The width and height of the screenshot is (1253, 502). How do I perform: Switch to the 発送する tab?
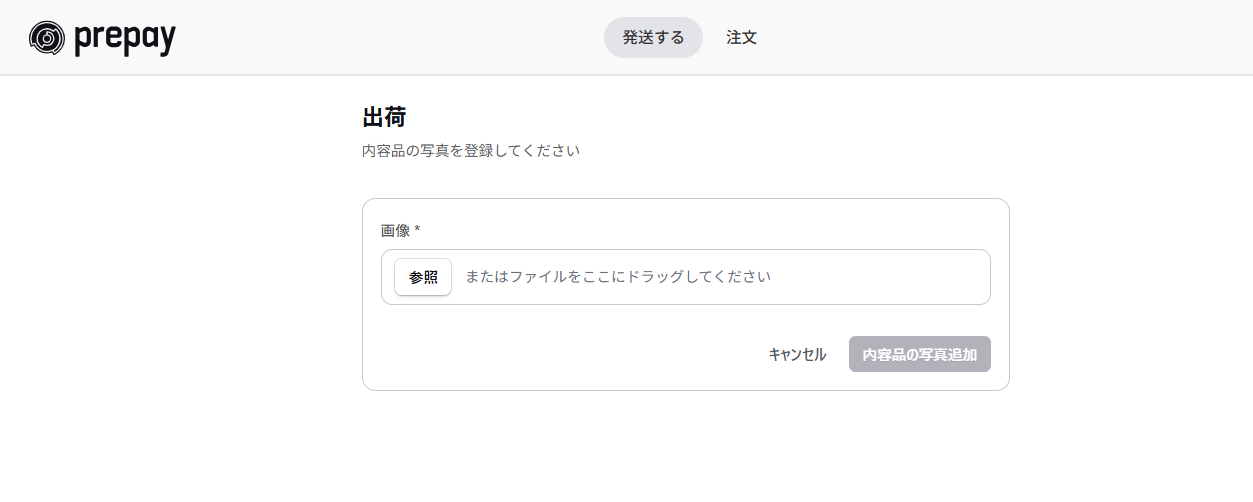[x=653, y=38]
